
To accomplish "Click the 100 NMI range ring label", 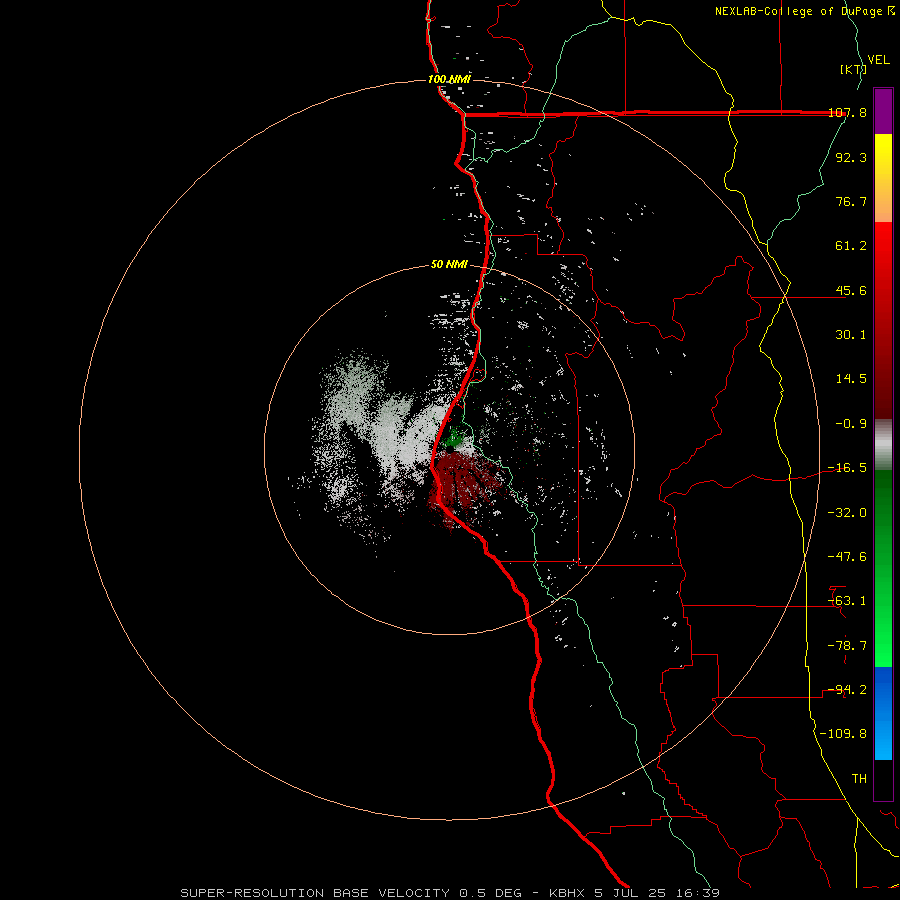I will [449, 79].
